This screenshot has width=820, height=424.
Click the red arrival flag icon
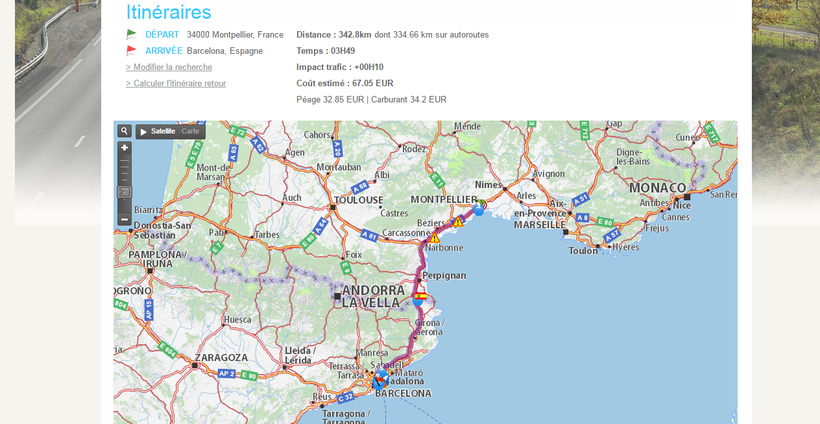point(131,50)
